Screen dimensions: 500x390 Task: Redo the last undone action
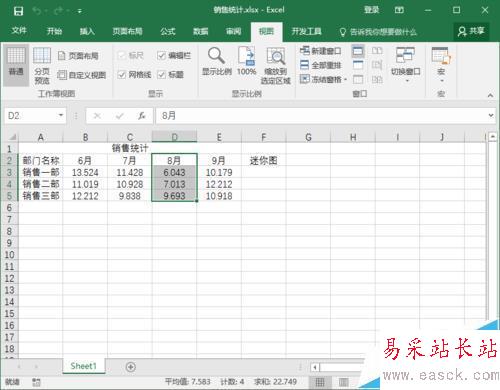tap(58, 11)
